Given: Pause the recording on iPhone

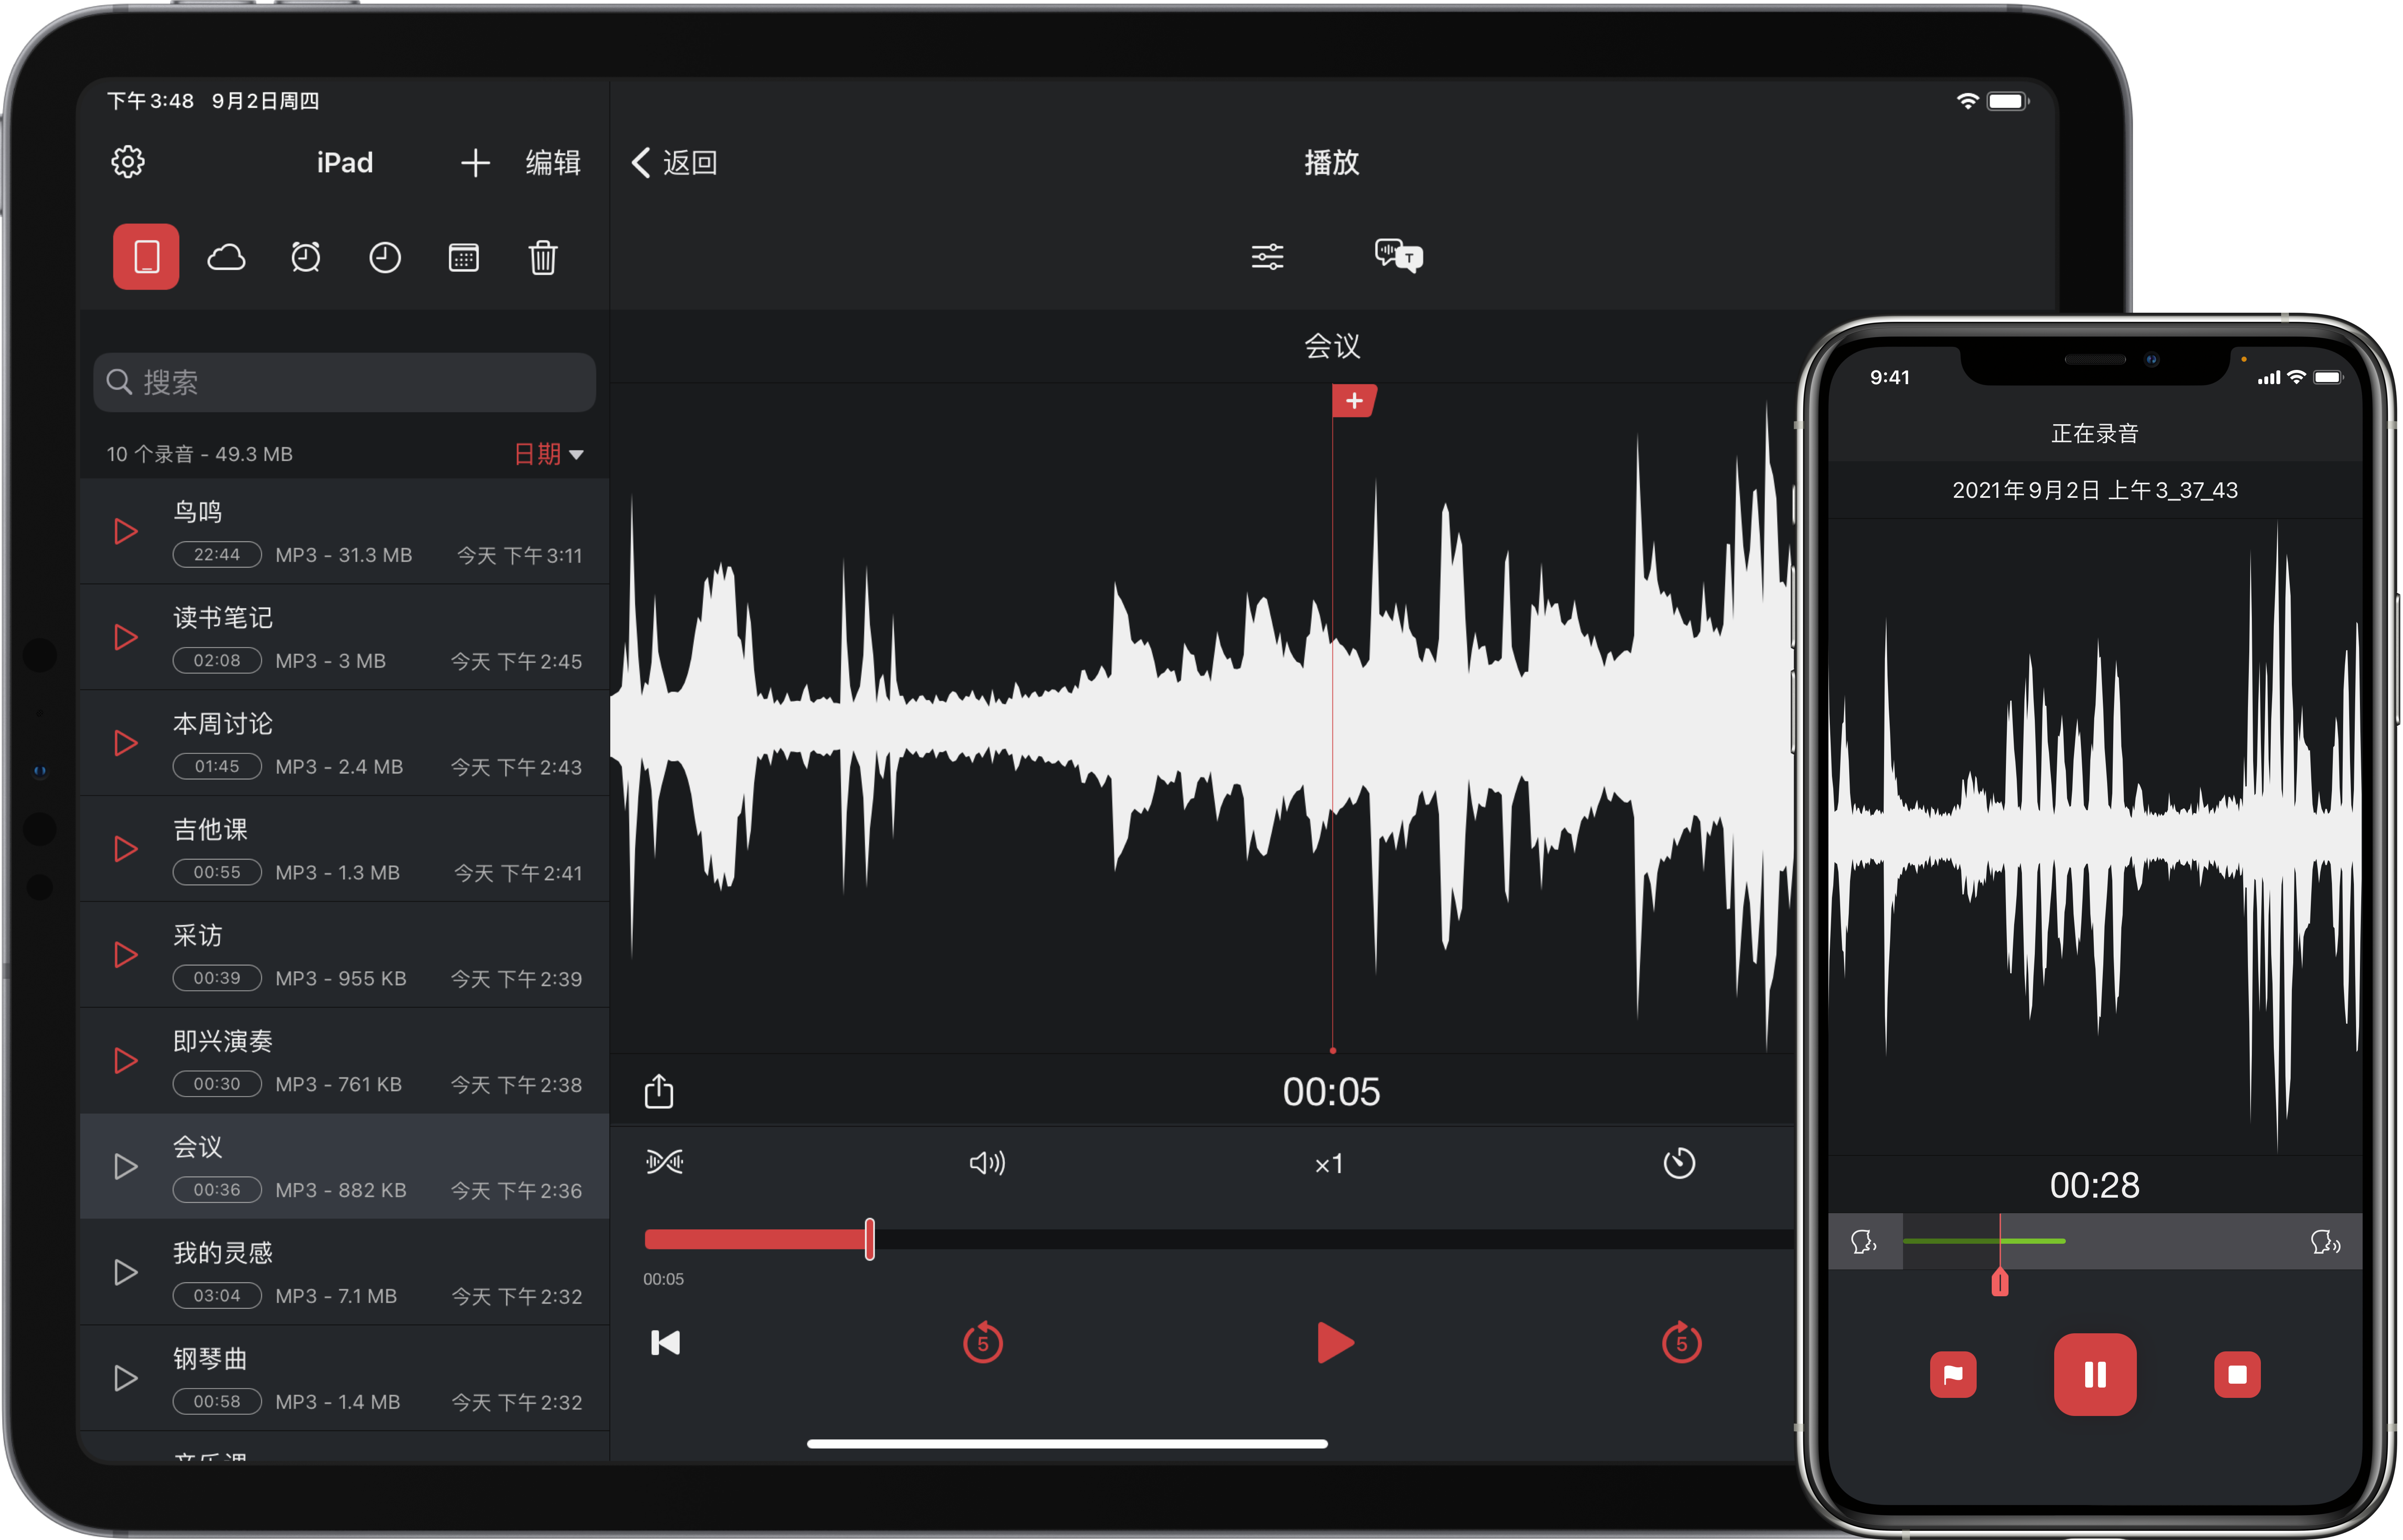Looking at the screenshot, I should click(x=2096, y=1375).
